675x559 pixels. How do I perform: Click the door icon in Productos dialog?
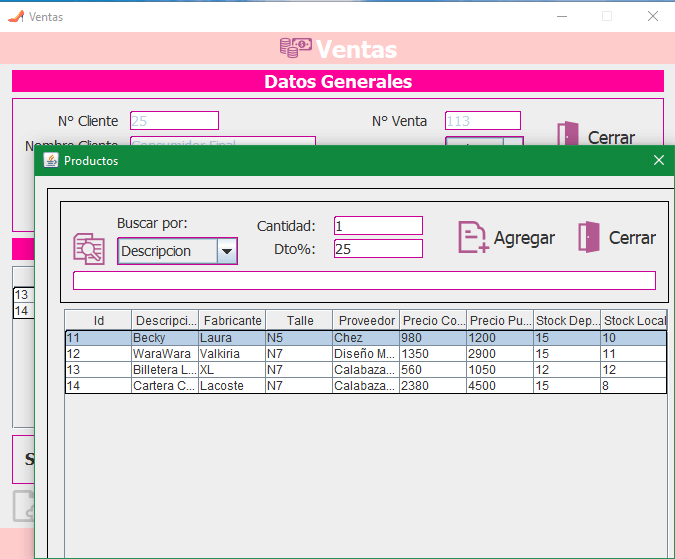(x=589, y=237)
